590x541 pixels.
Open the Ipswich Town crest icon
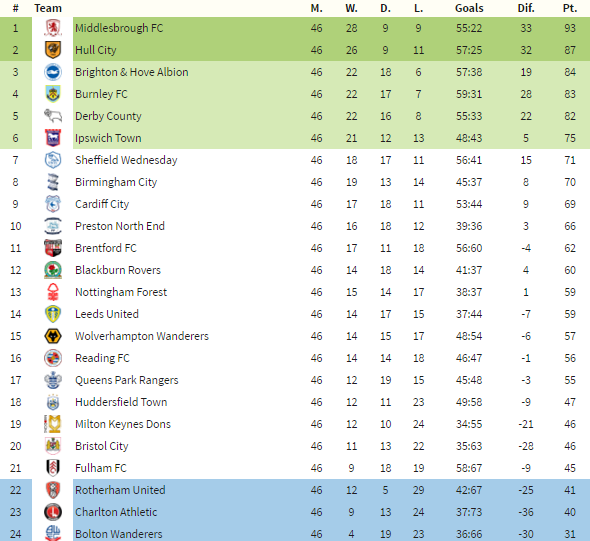coord(53,138)
